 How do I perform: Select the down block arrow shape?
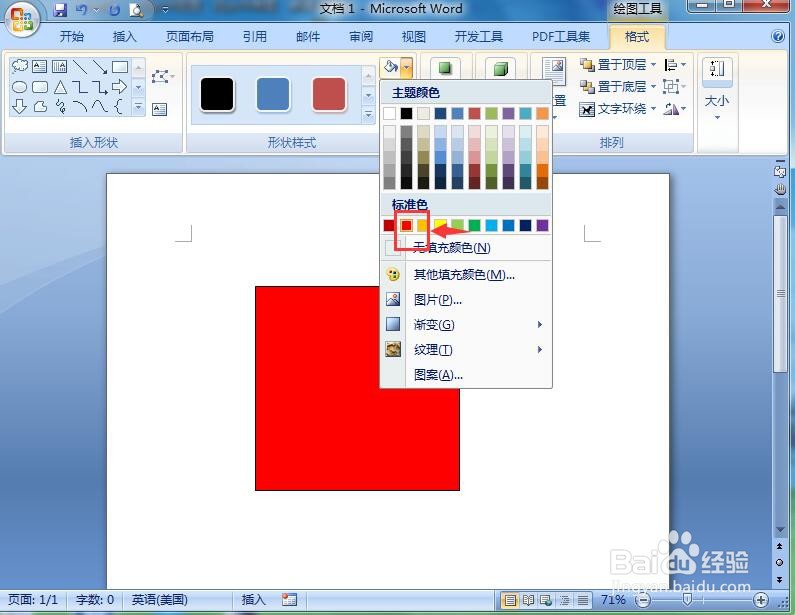(20, 106)
